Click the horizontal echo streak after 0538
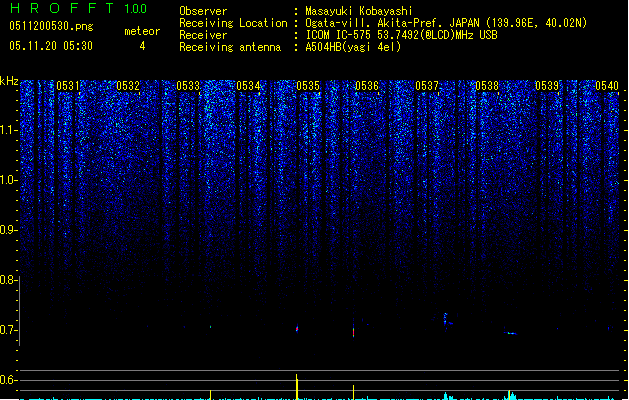 coord(510,333)
